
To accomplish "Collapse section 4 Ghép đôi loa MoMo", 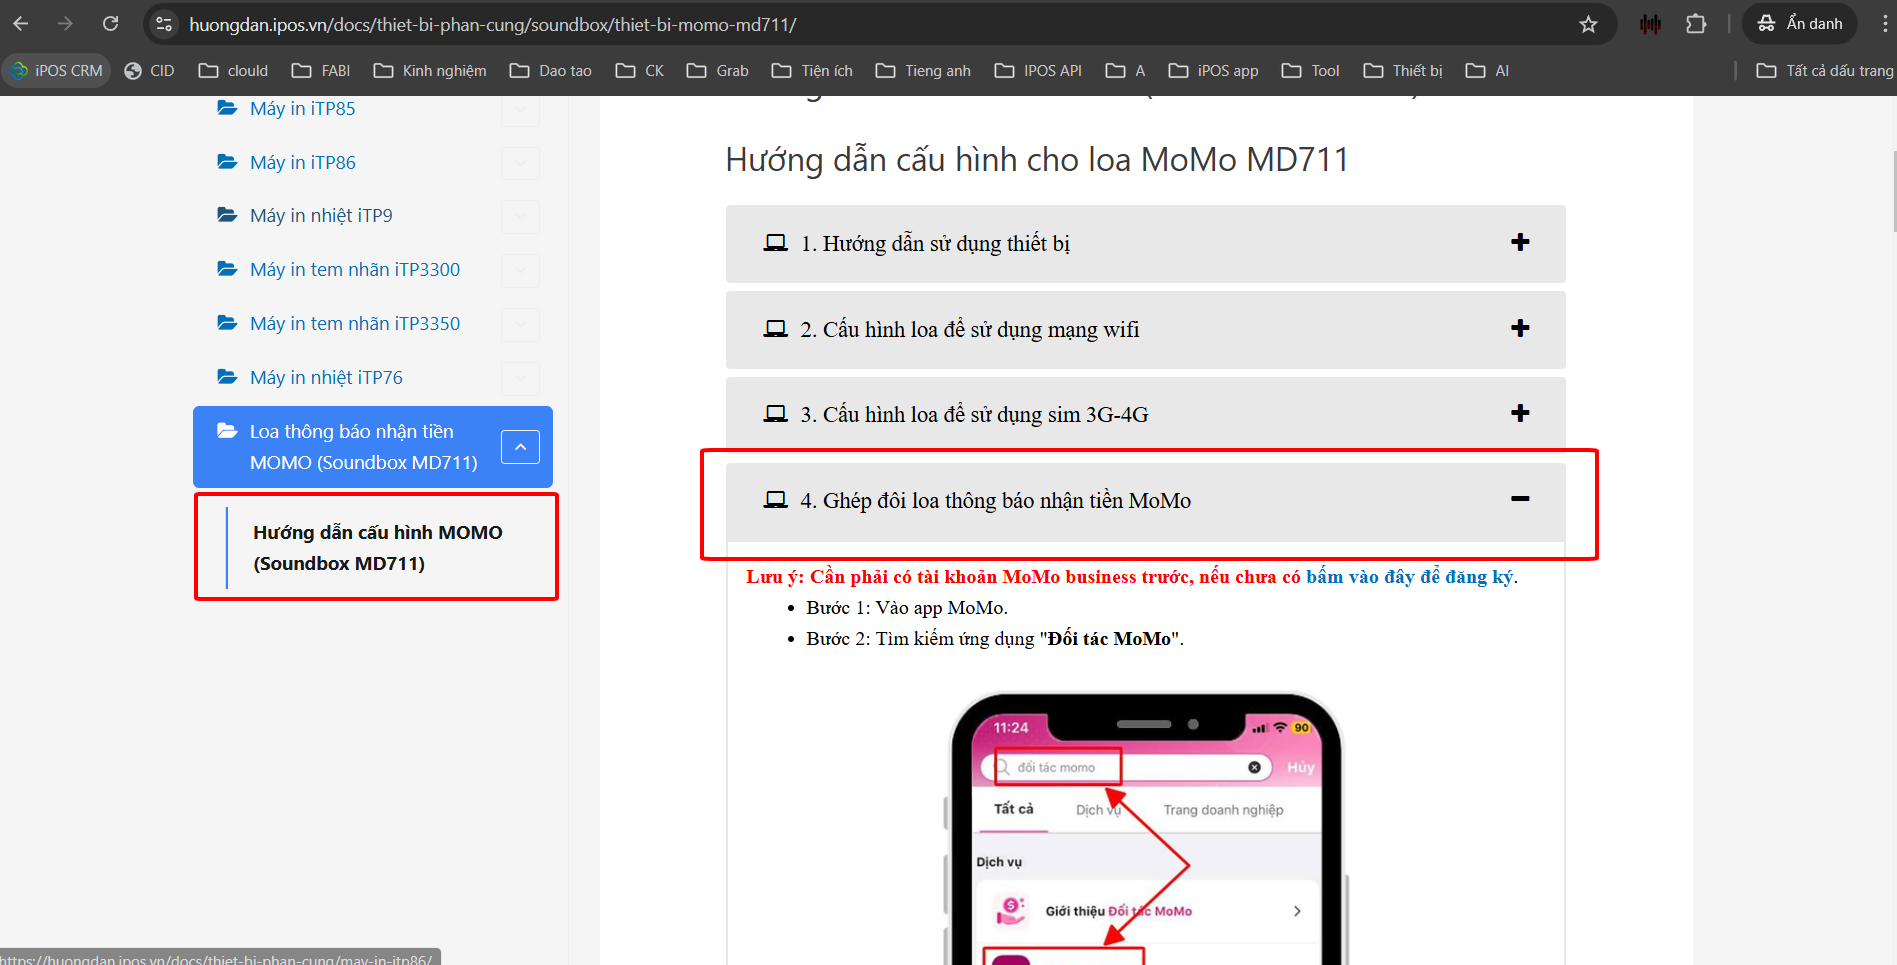I will pyautogui.click(x=1519, y=499).
